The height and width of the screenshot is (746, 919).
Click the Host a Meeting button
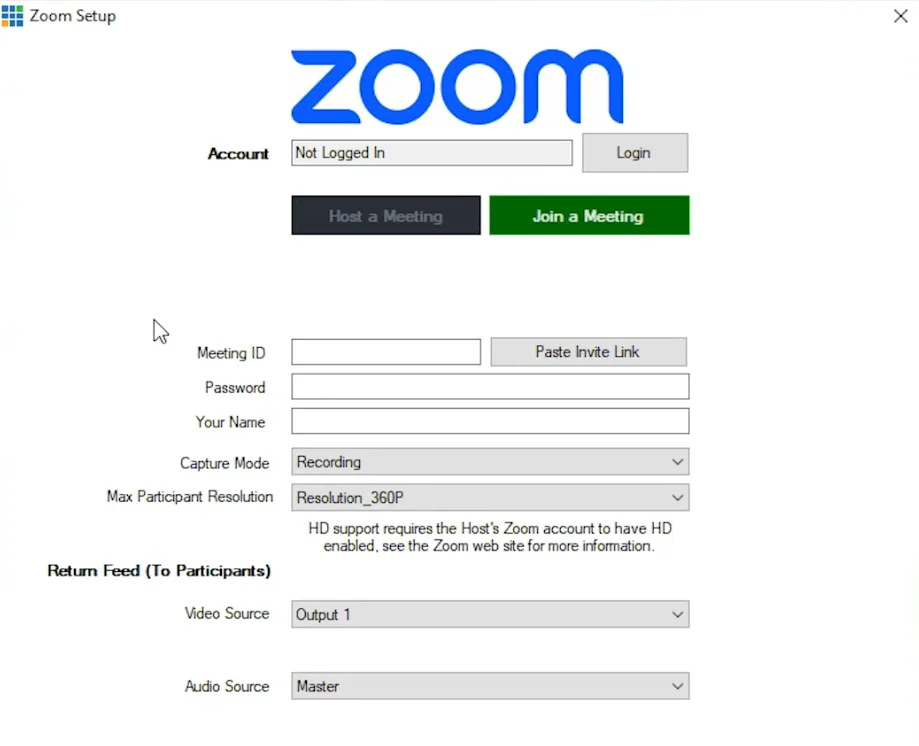385,215
